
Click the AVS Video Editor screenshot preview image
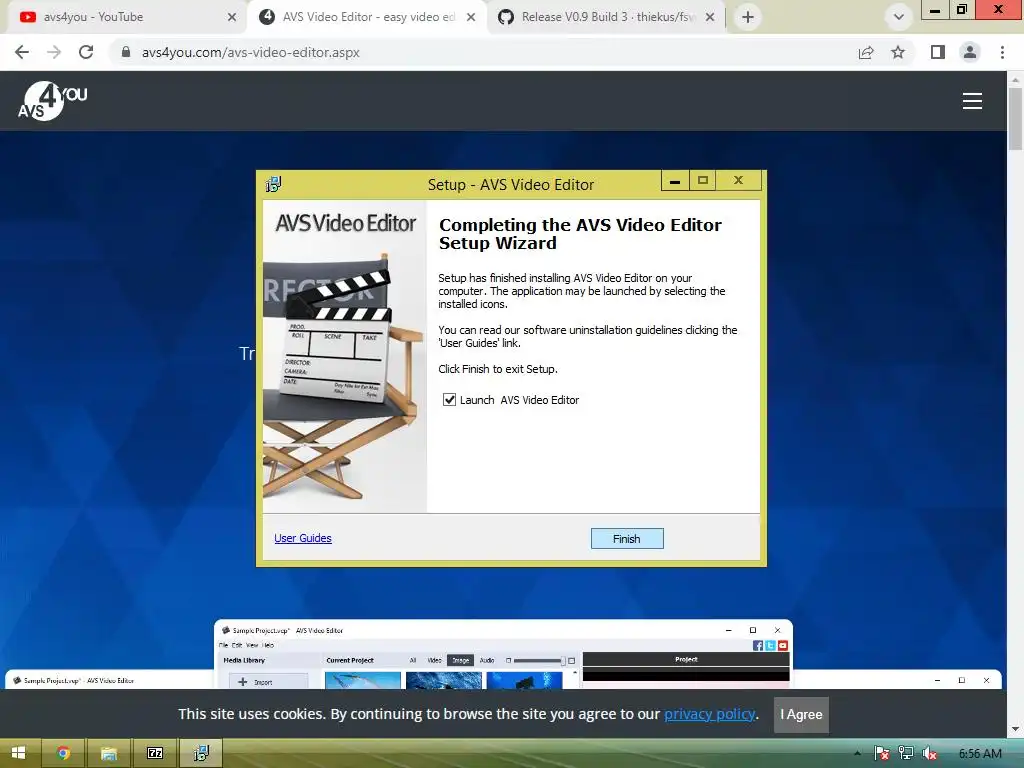point(504,654)
